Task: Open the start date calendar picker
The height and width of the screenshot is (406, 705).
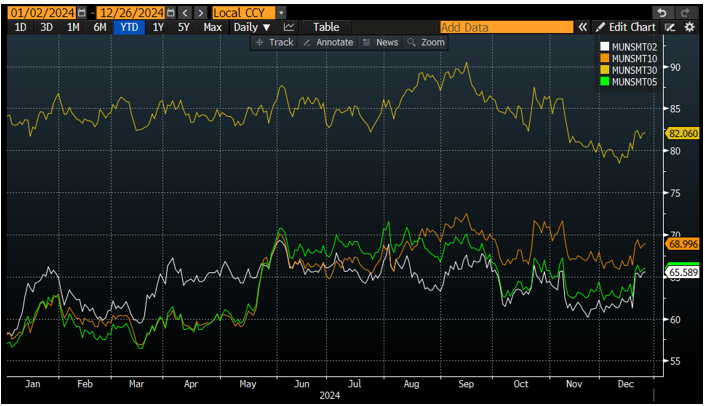Action: (82, 11)
